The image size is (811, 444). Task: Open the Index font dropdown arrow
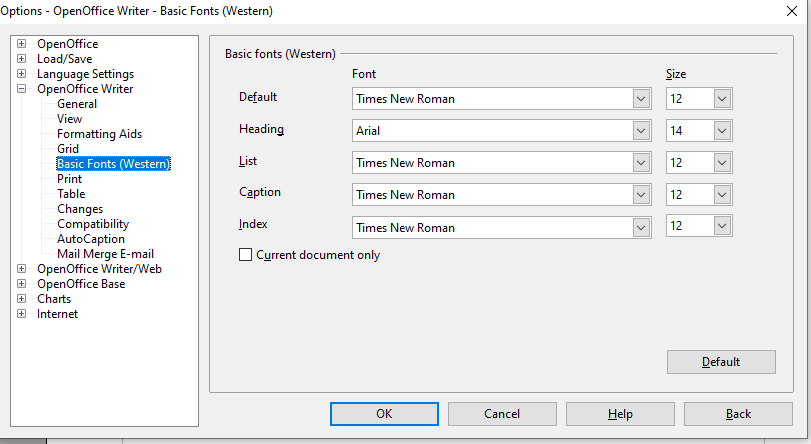pos(641,228)
